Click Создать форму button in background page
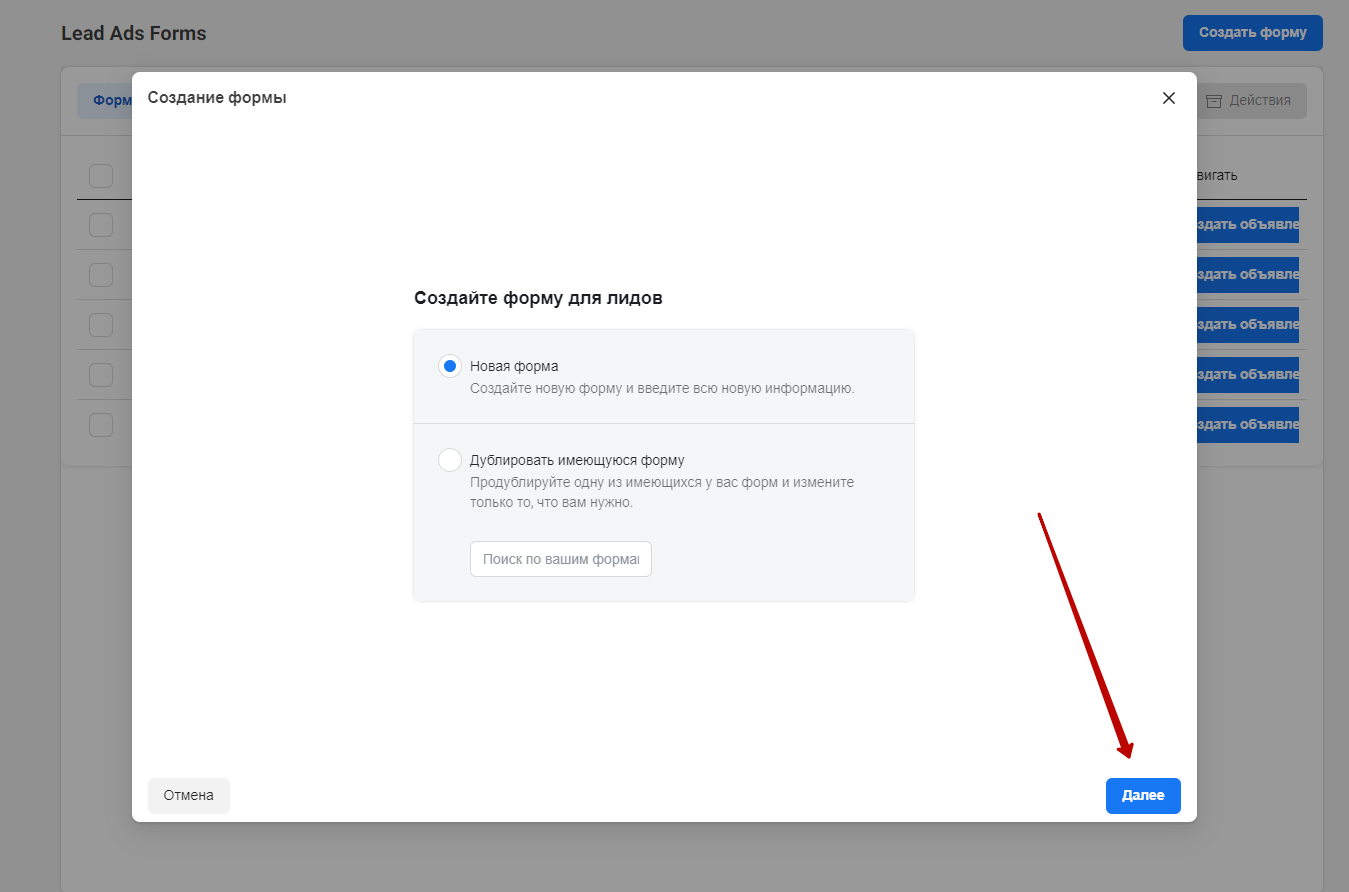1349x892 pixels. (x=1252, y=32)
